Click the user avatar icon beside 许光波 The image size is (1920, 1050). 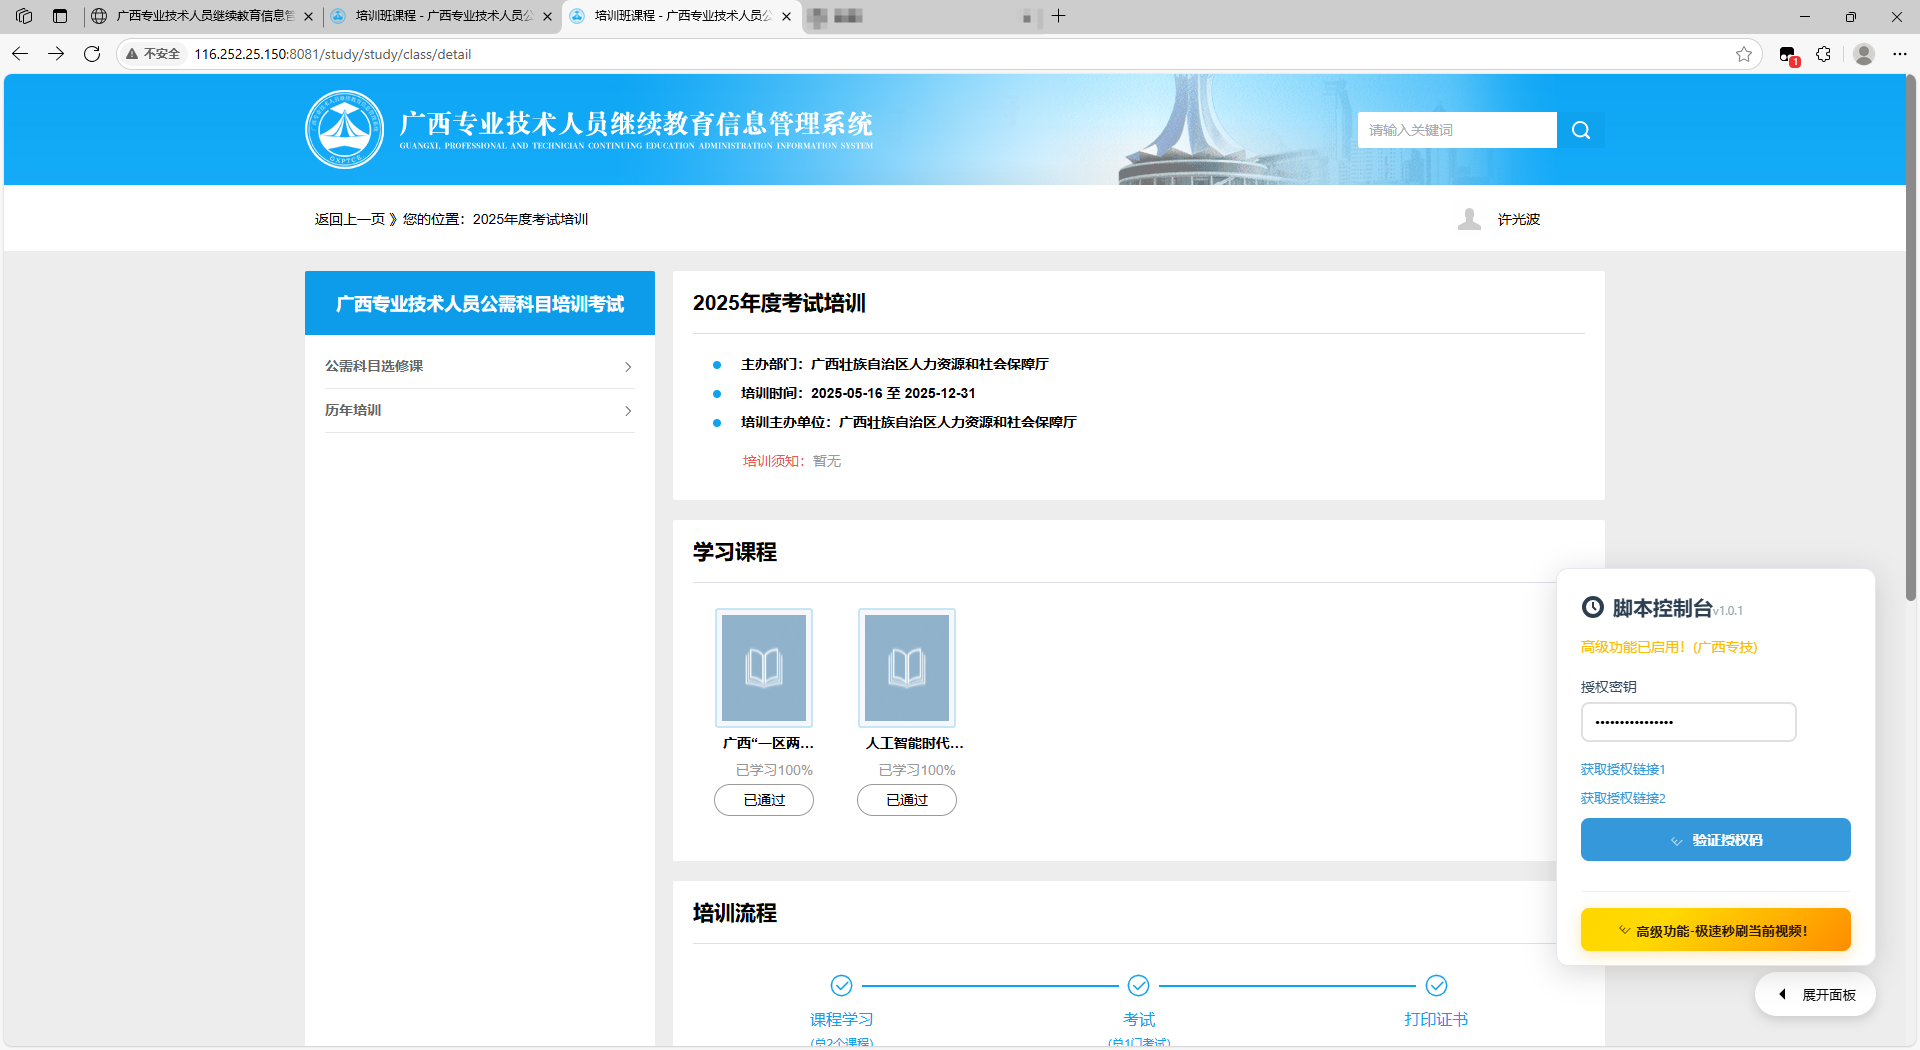(1469, 219)
